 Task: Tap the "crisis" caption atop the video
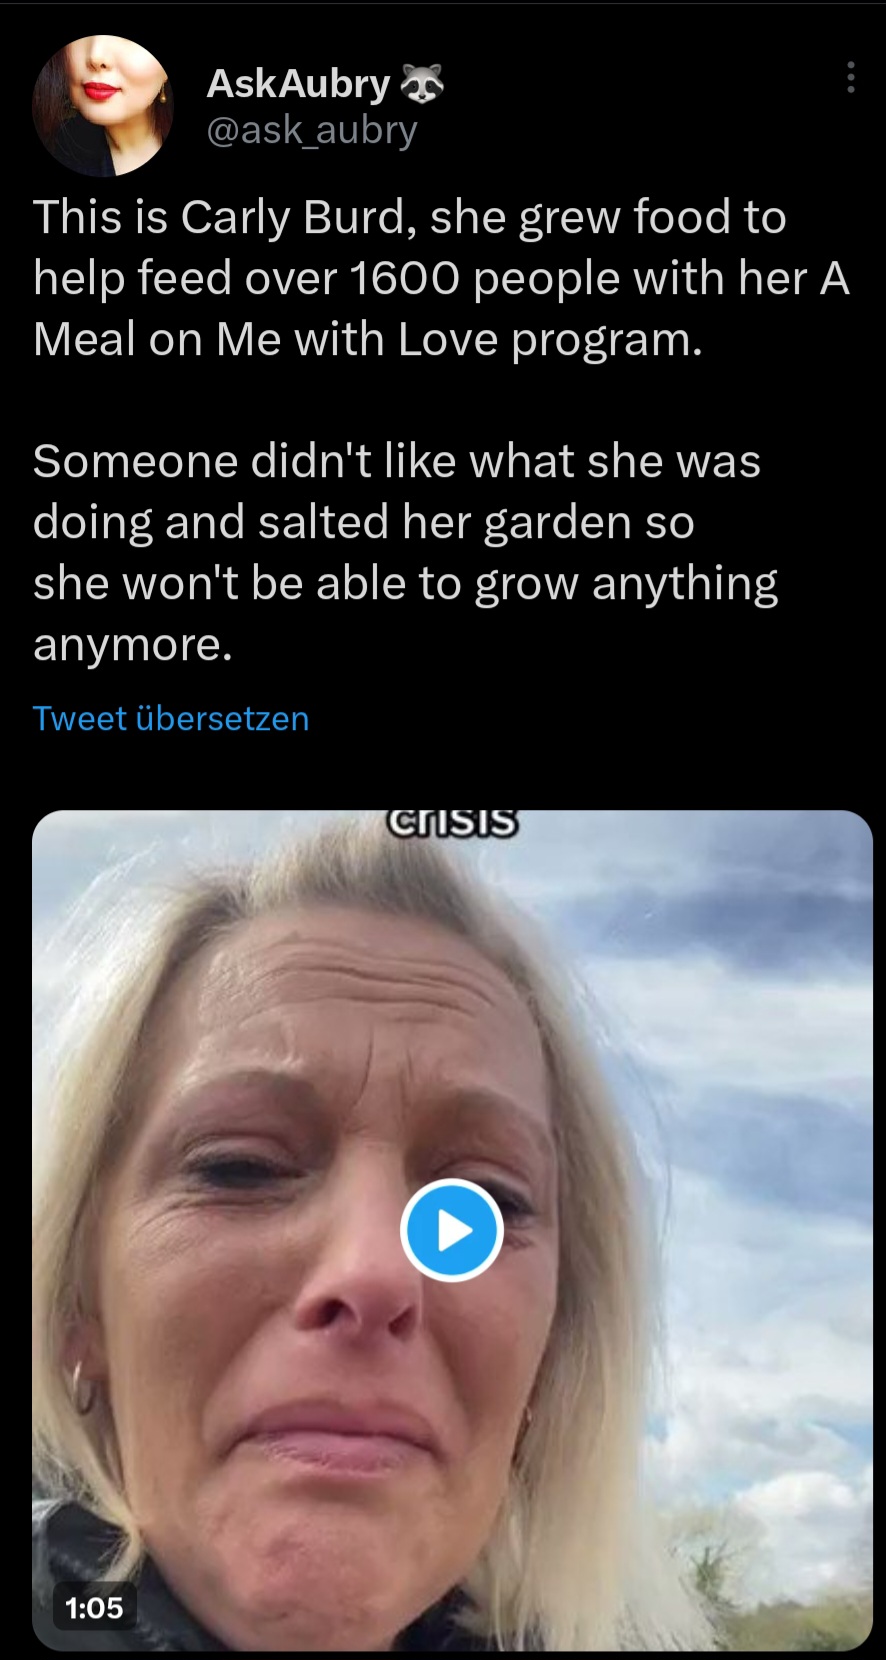pos(452,821)
